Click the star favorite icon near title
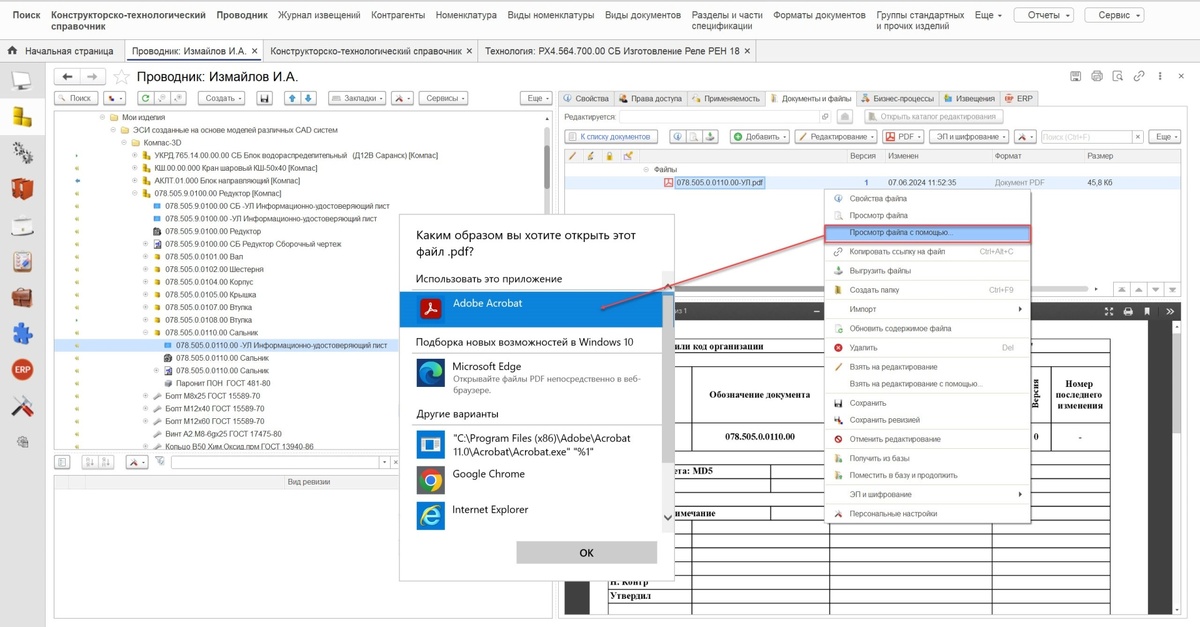 coord(121,77)
